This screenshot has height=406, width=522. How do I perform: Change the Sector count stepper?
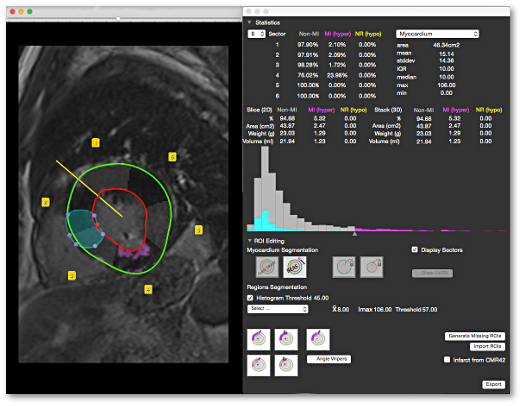(x=256, y=34)
